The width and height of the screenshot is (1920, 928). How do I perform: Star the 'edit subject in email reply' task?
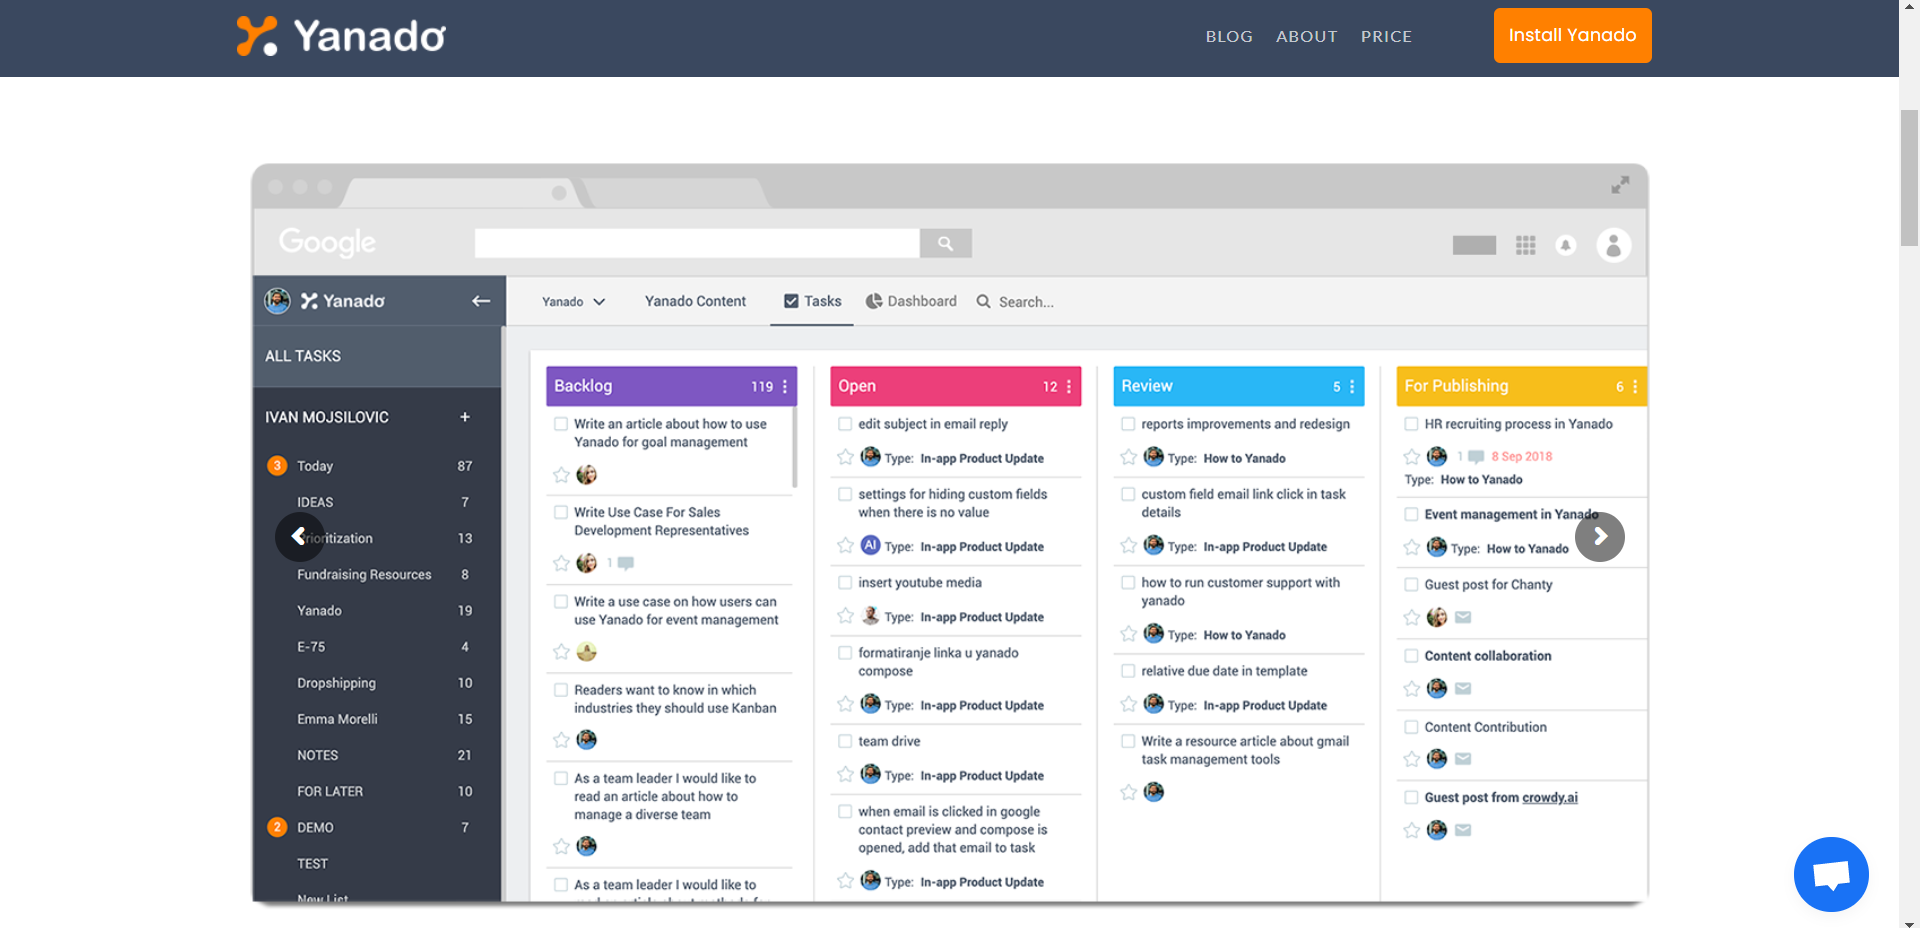coord(845,458)
